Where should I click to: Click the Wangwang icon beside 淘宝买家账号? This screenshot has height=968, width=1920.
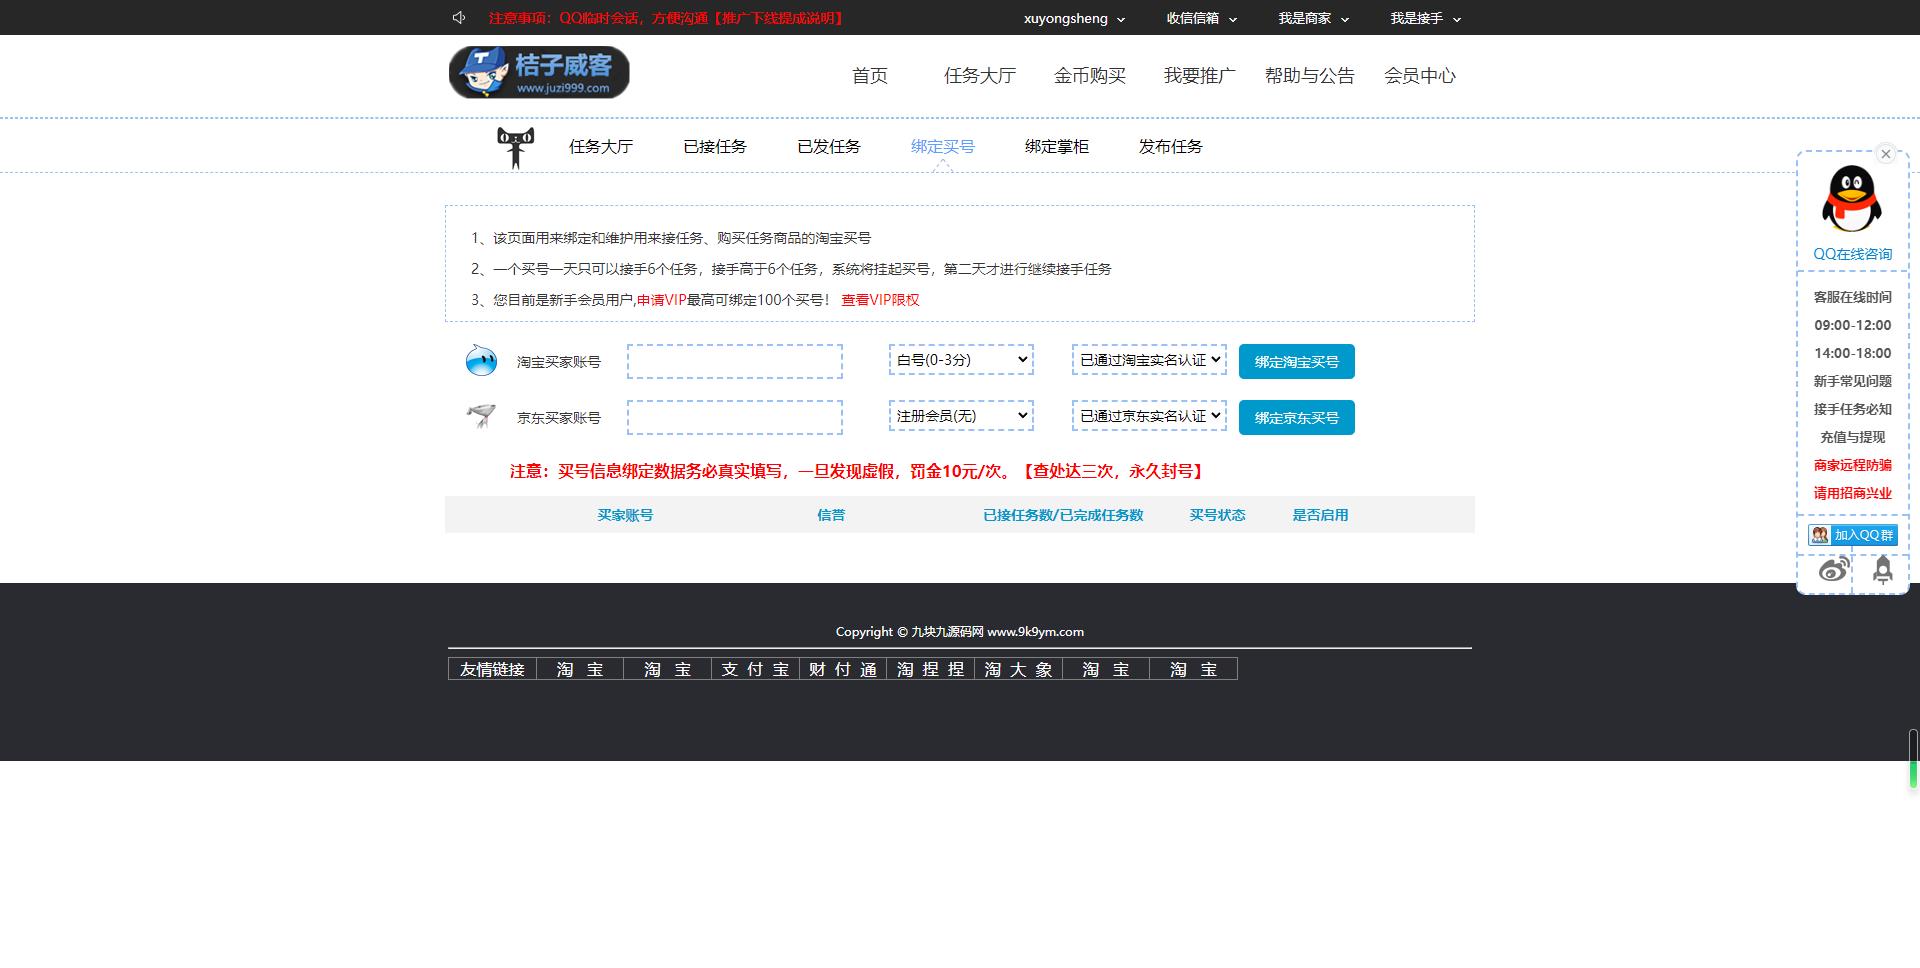(x=481, y=361)
